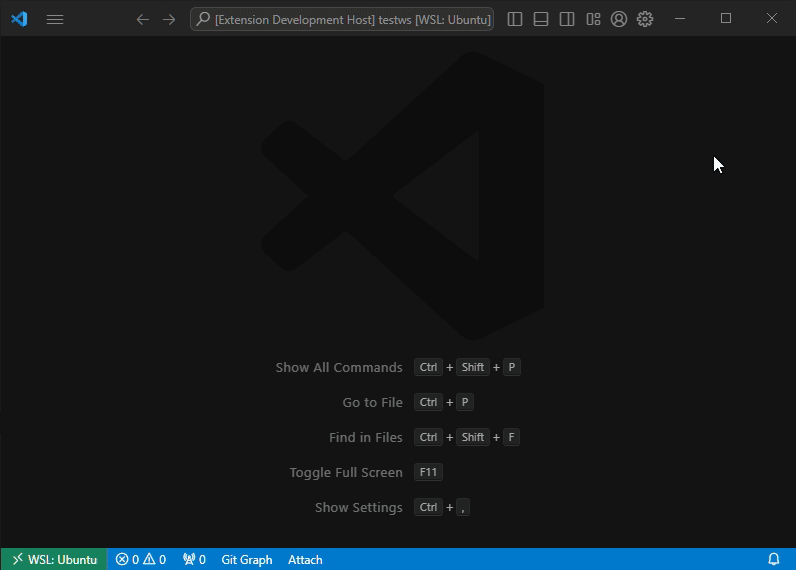
Task: Open Git Graph from the status bar
Action: [x=247, y=559]
